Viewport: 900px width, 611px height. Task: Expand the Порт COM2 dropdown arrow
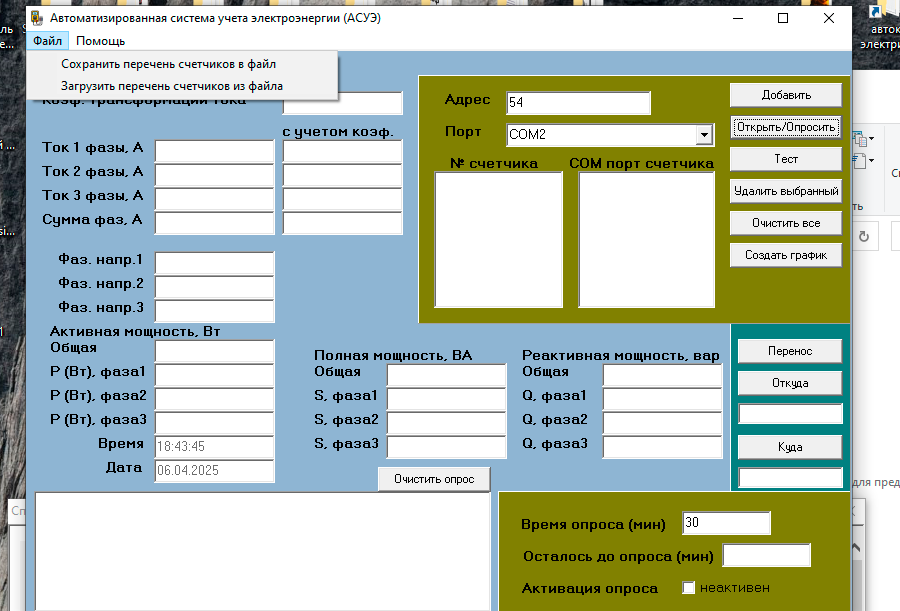click(704, 135)
